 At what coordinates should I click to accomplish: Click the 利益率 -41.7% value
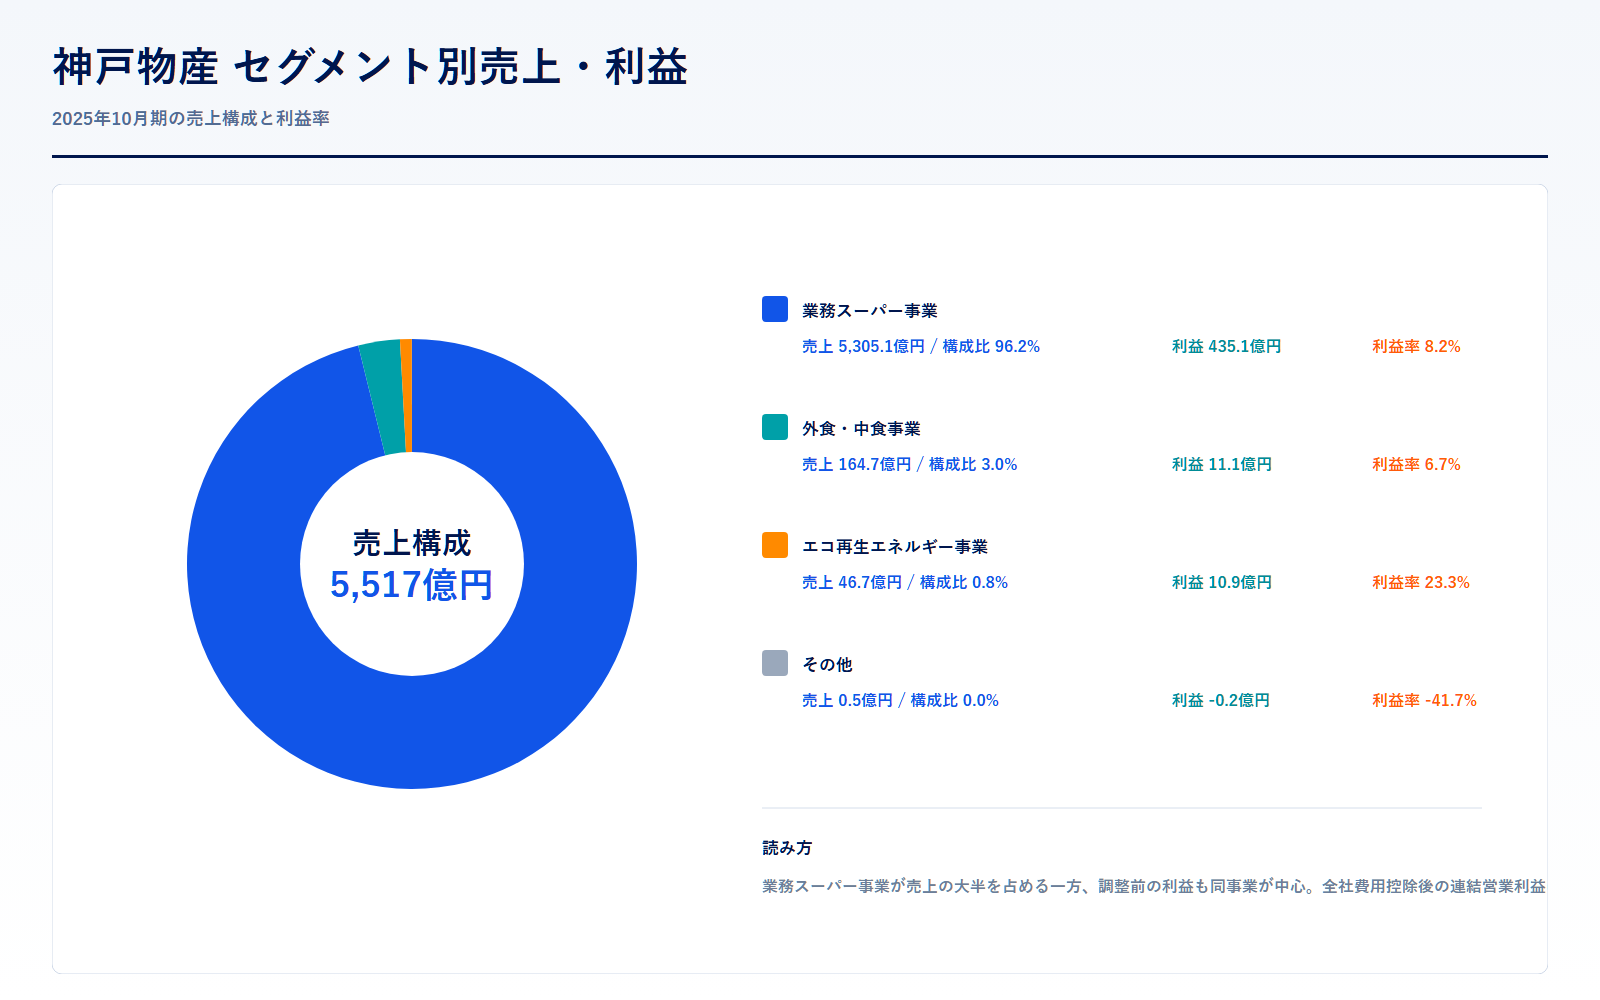(x=1424, y=700)
